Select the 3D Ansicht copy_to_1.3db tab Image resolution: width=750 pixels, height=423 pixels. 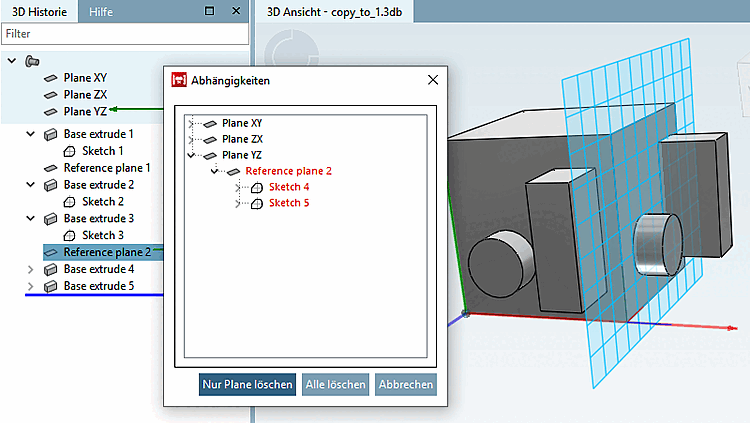point(334,11)
